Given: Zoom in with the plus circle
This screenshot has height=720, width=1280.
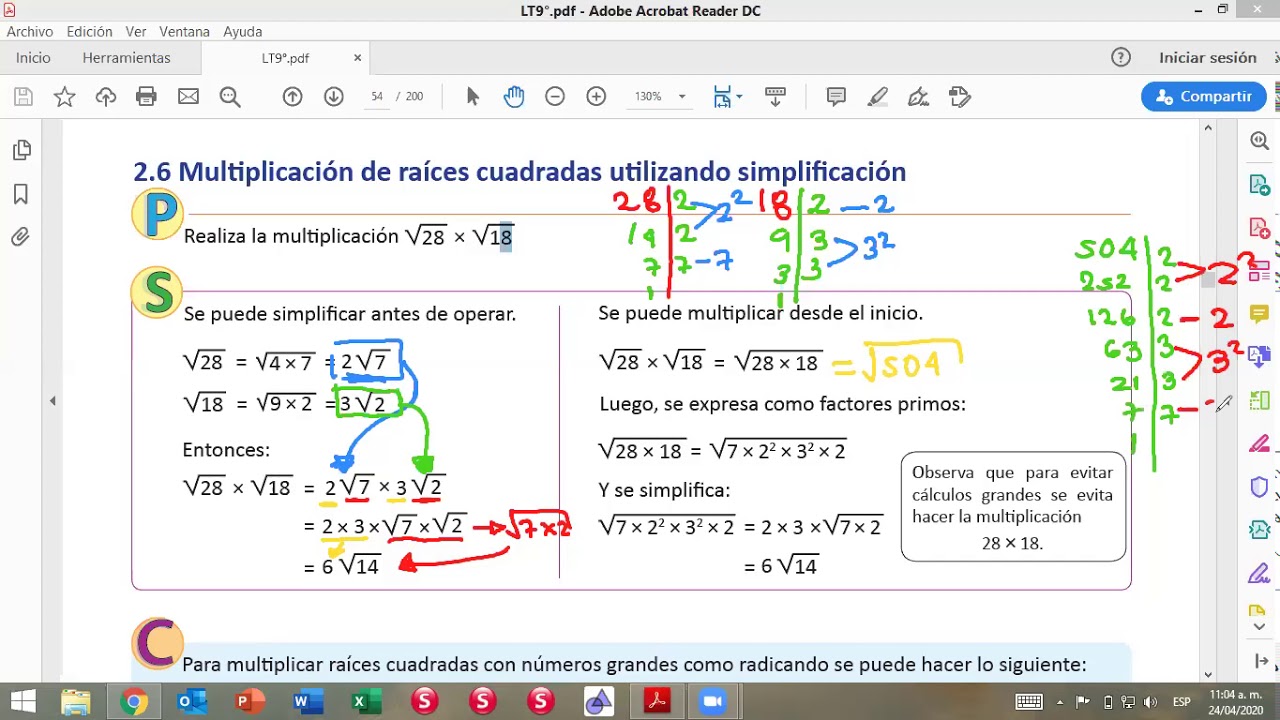Looking at the screenshot, I should click(x=596, y=97).
